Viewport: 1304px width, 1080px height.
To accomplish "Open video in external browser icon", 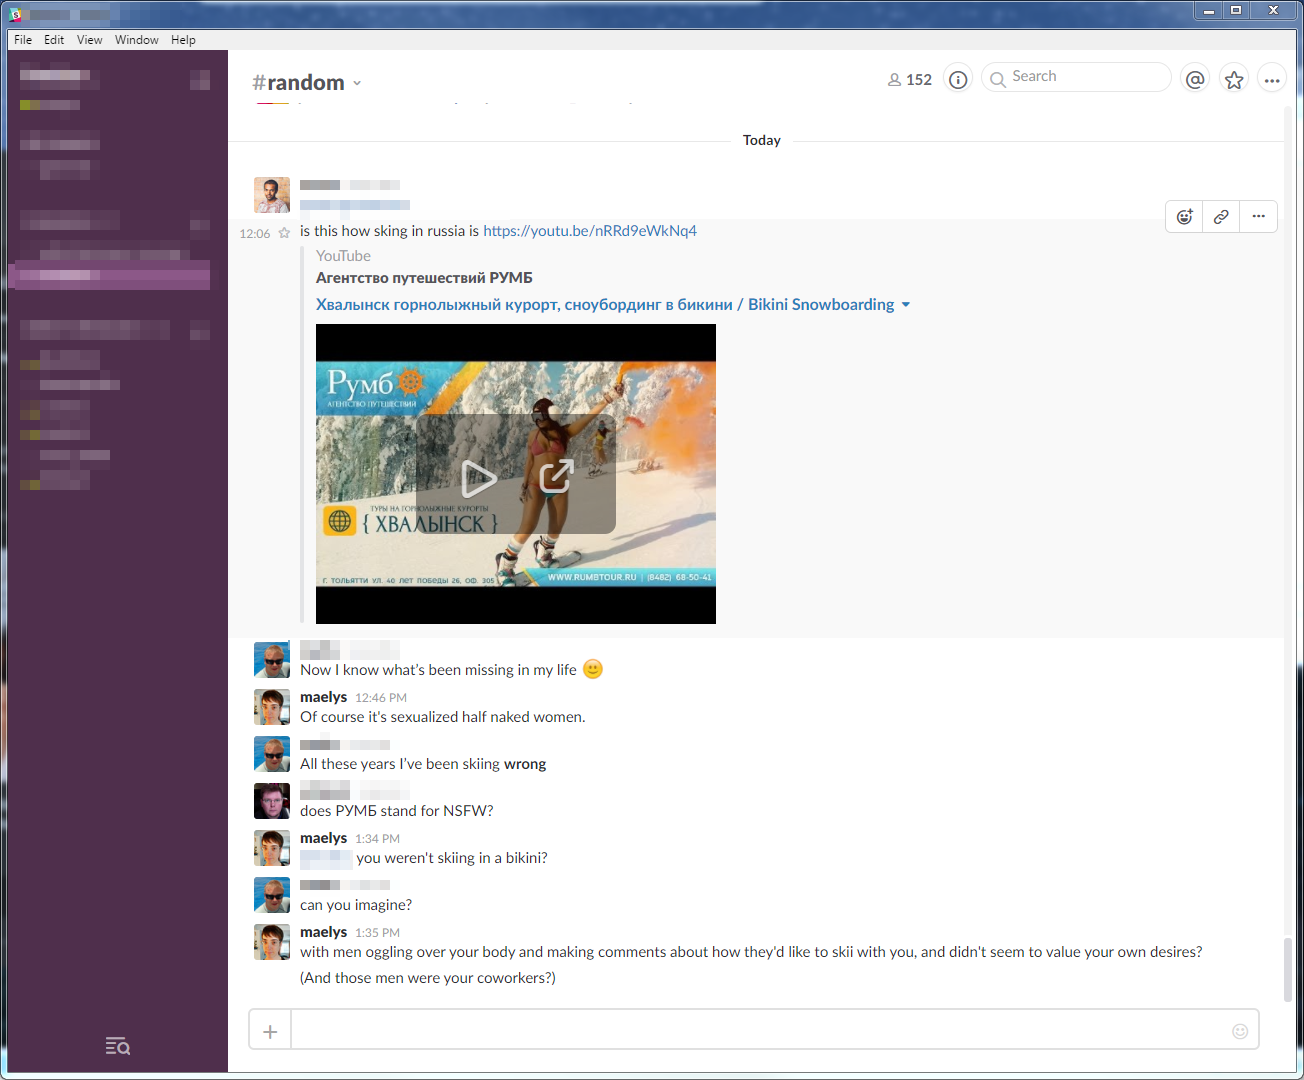I will click(556, 476).
